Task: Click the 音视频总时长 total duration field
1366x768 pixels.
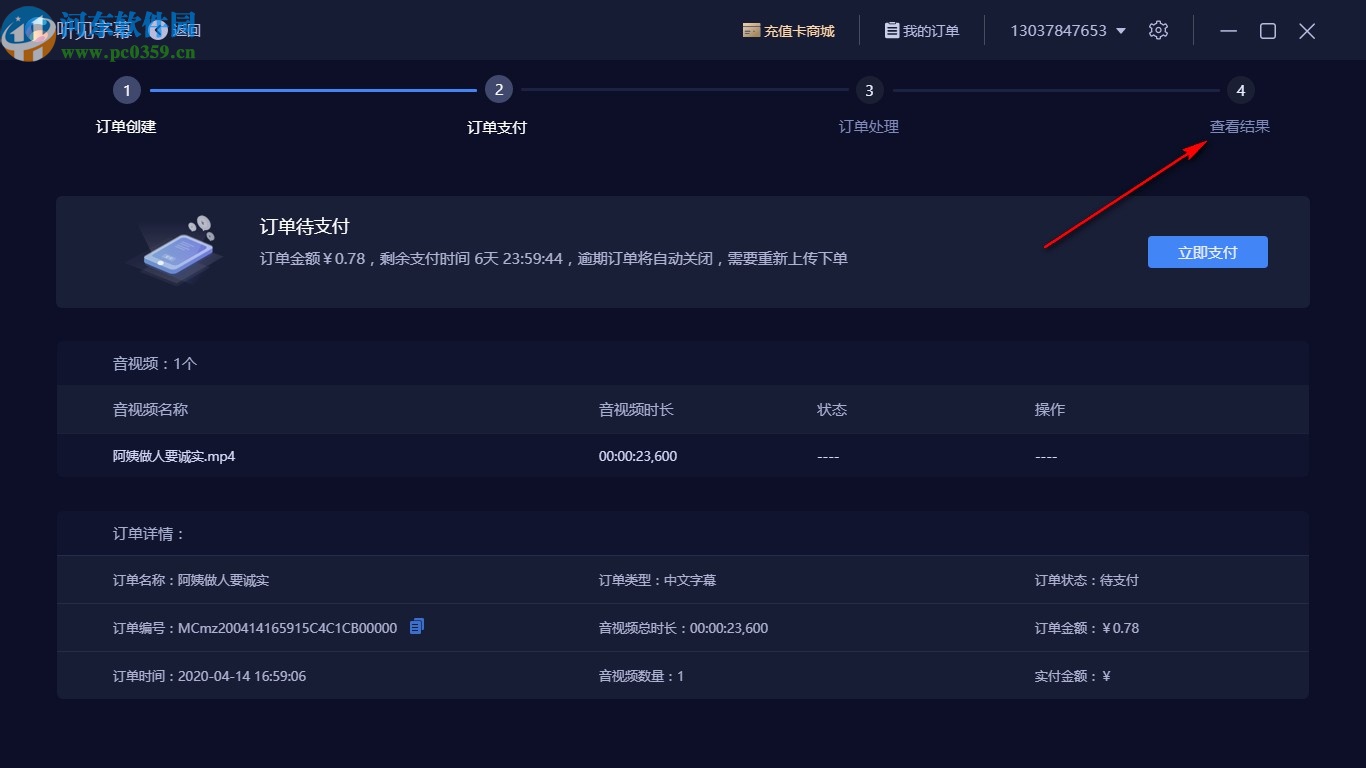Action: 683,628
